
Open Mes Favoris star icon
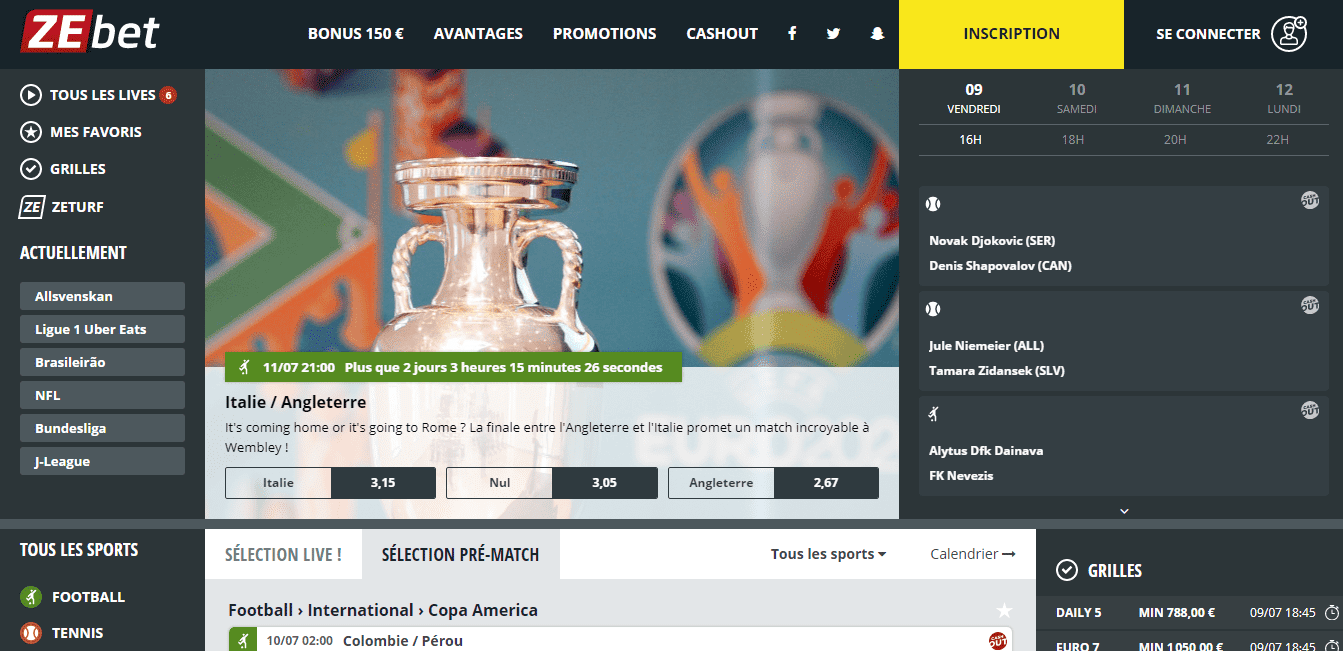coord(31,132)
